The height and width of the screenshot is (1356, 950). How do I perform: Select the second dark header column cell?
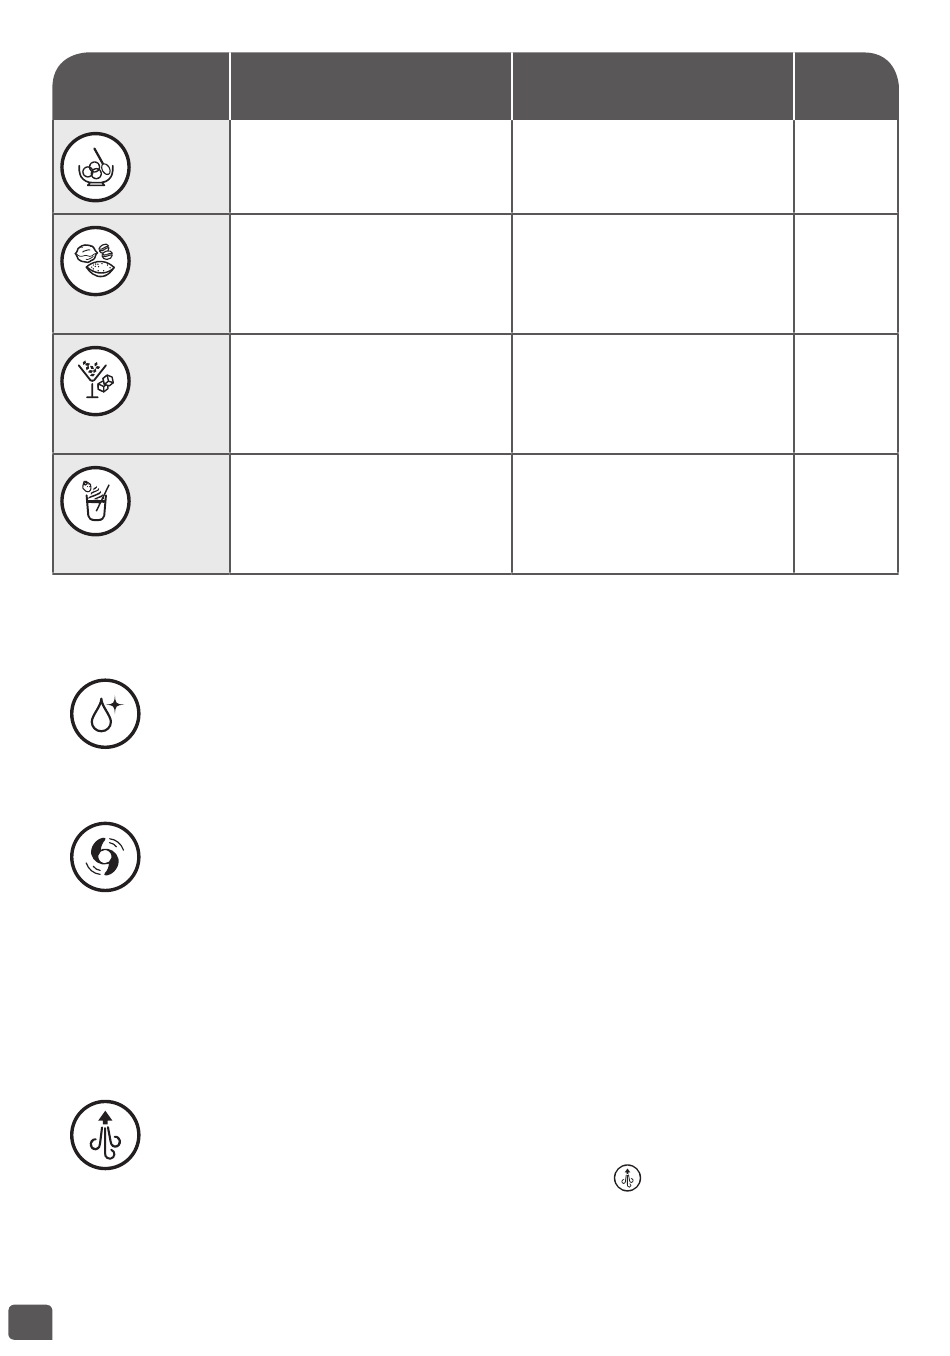[x=371, y=86]
